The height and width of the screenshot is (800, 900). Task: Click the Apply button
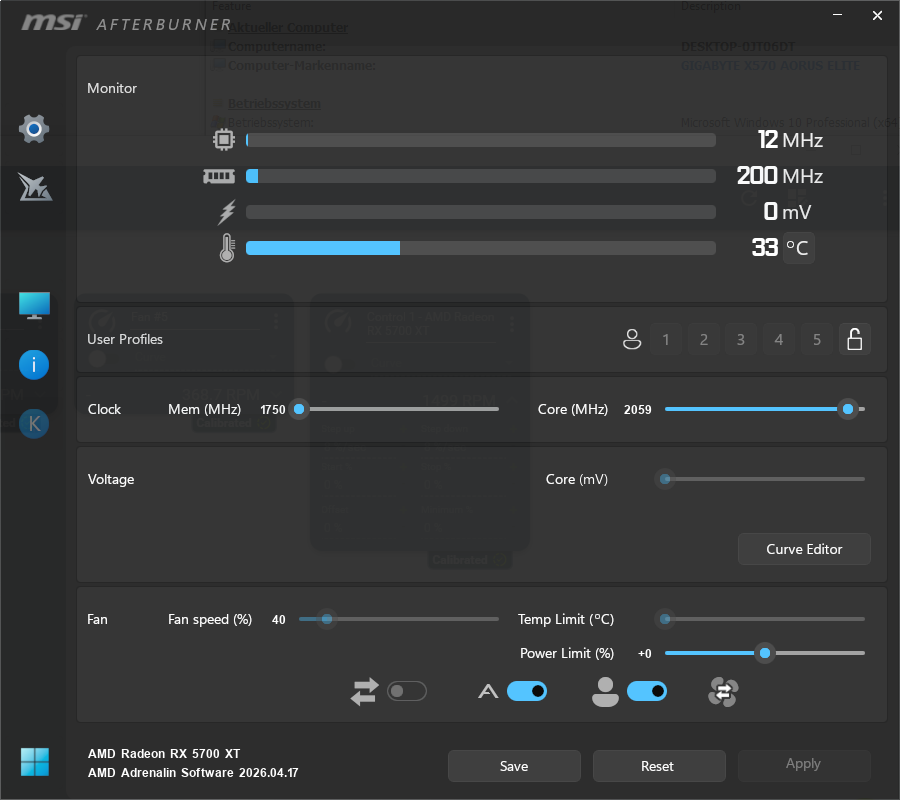(x=804, y=766)
